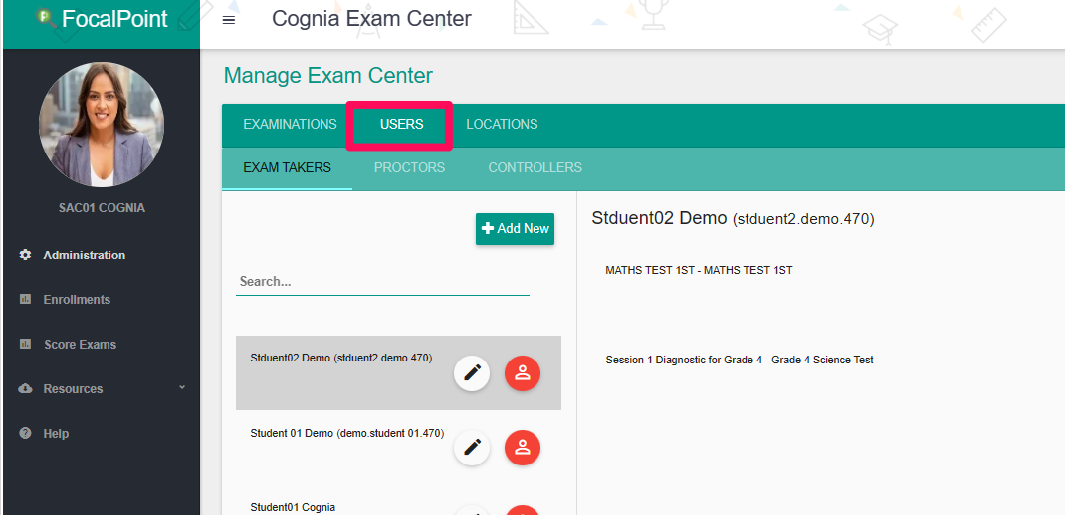The image size is (1065, 515).
Task: Select the Users tab
Action: tap(401, 125)
